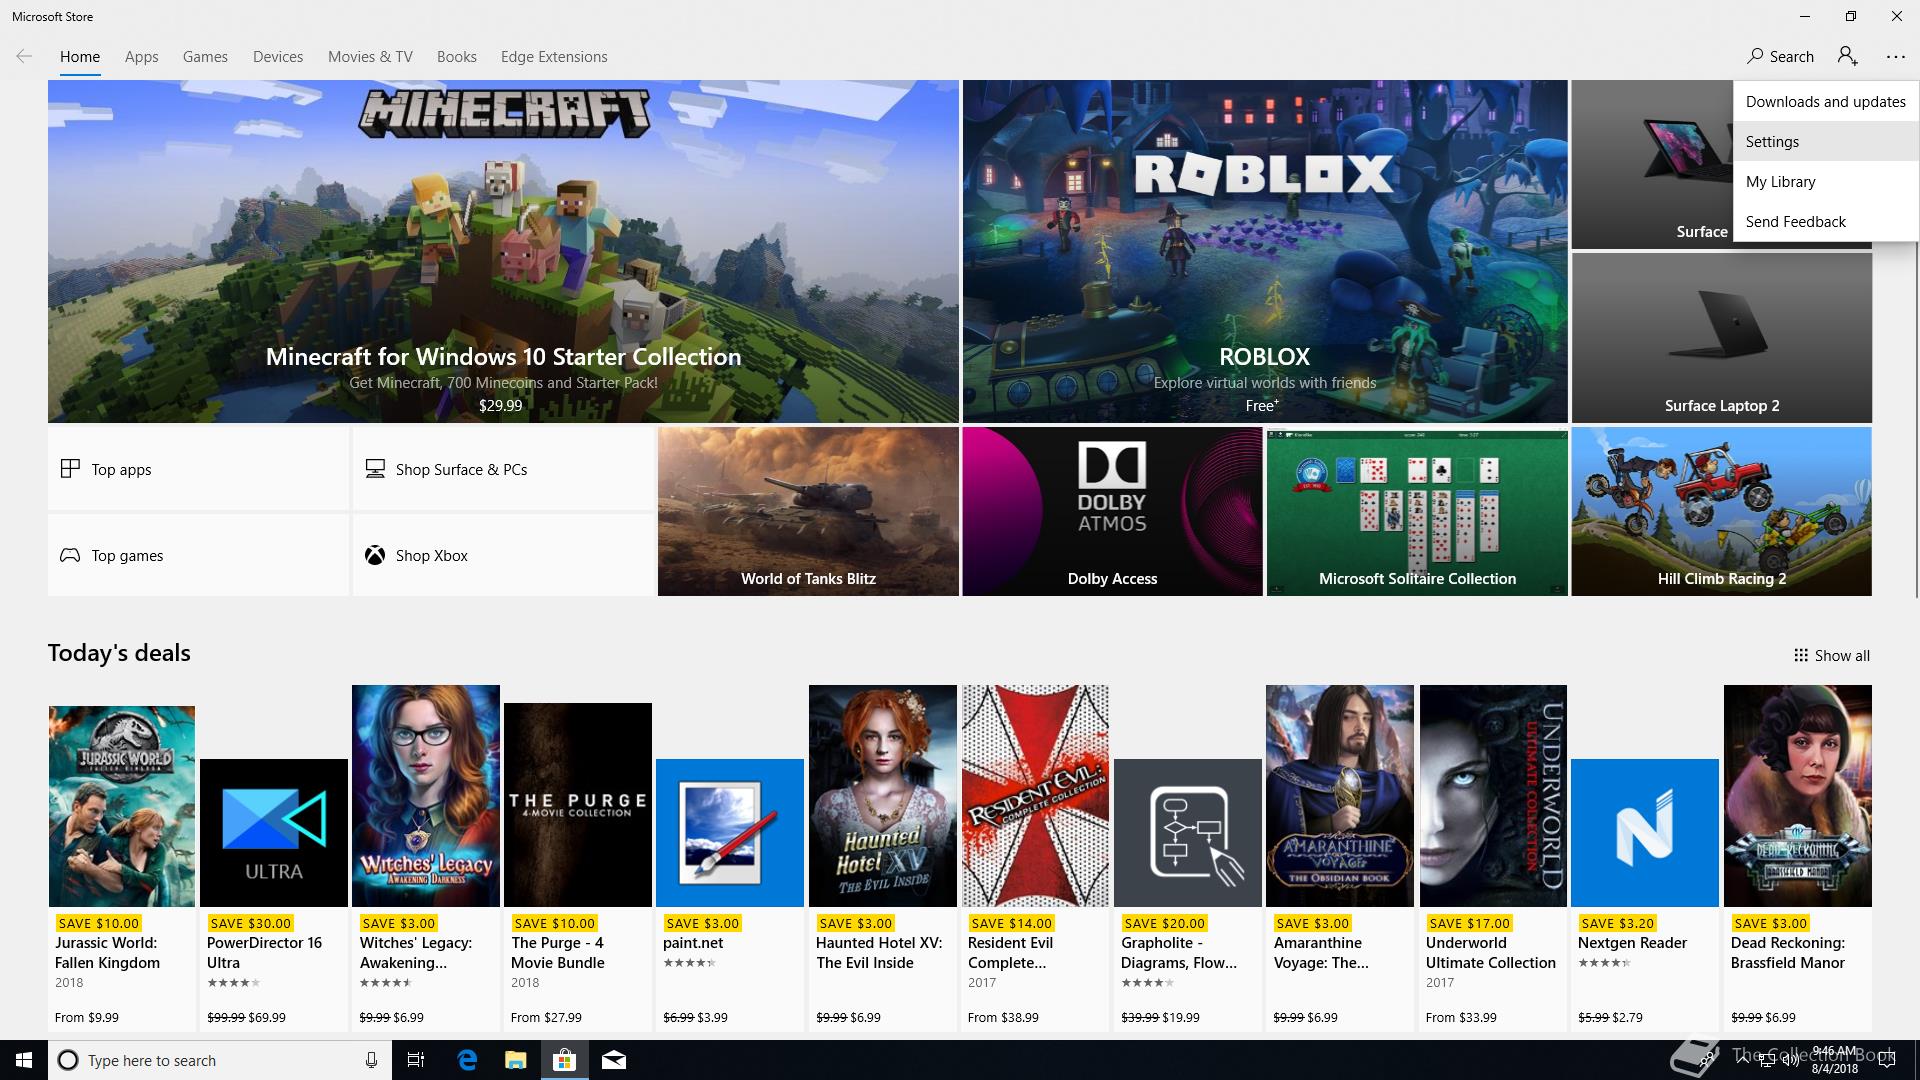This screenshot has width=1920, height=1080.
Task: Open the three-dots See more menu
Action: point(1895,57)
